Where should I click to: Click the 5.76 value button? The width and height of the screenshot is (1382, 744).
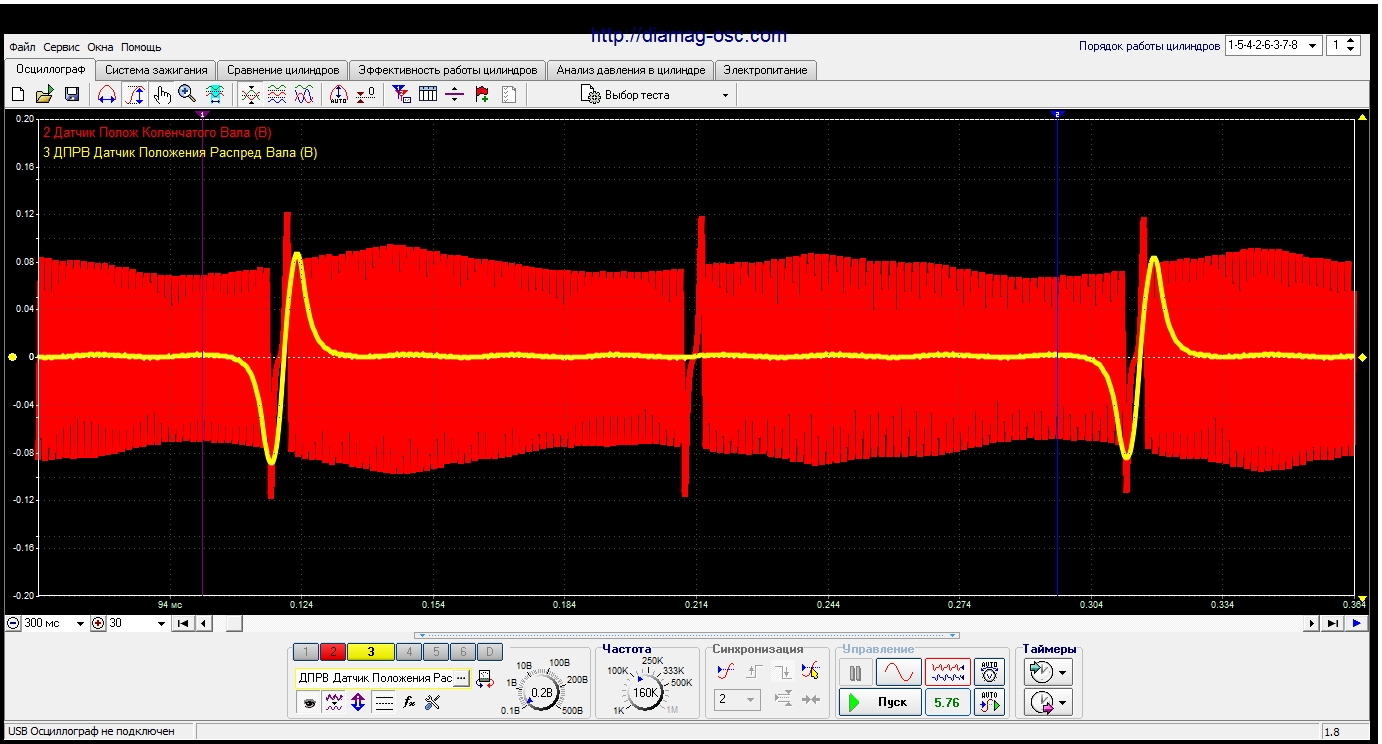pyautogui.click(x=946, y=702)
